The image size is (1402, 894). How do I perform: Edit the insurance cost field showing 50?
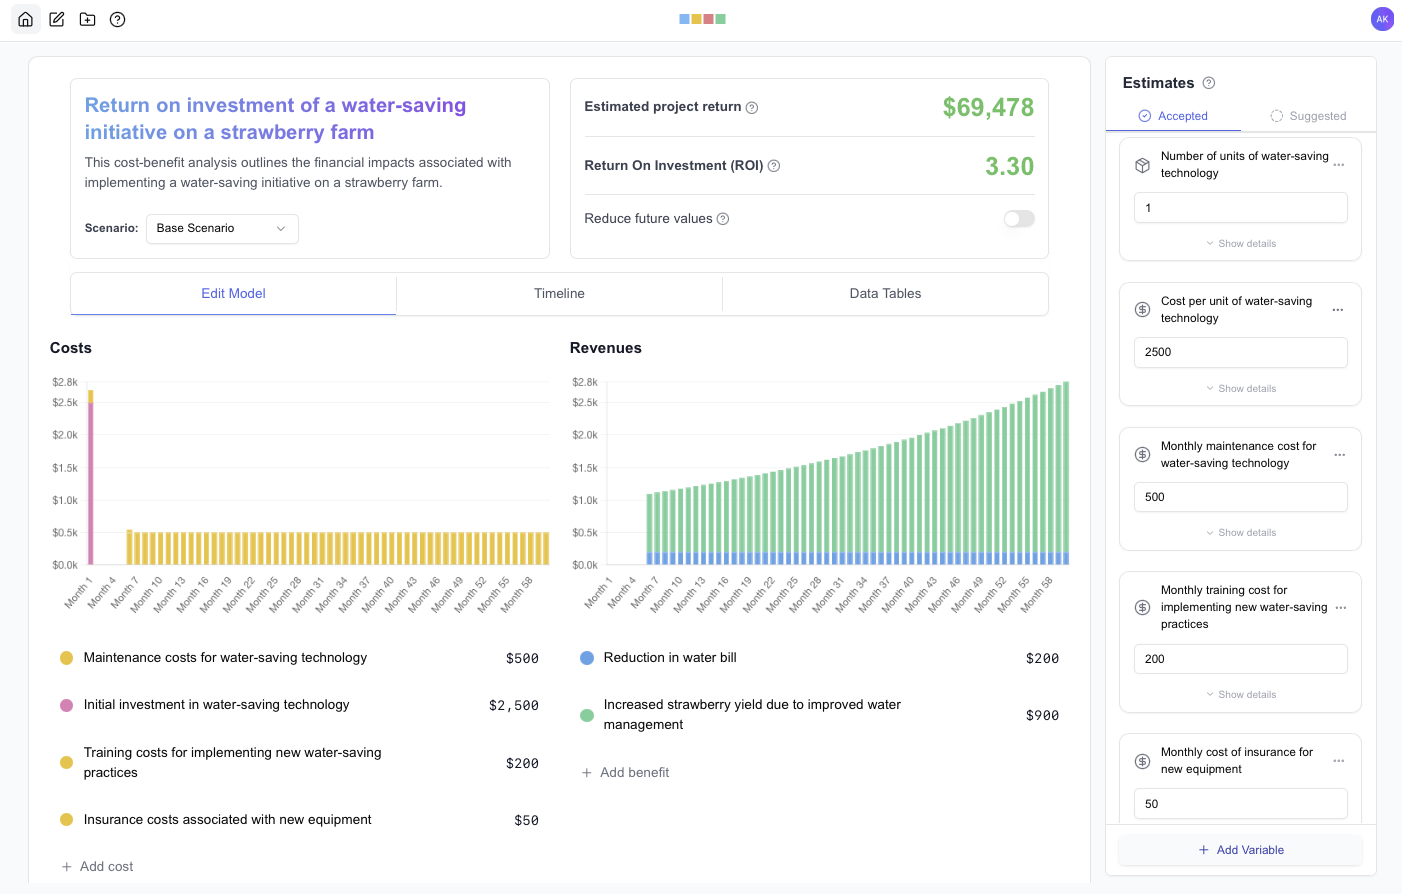(x=1240, y=804)
